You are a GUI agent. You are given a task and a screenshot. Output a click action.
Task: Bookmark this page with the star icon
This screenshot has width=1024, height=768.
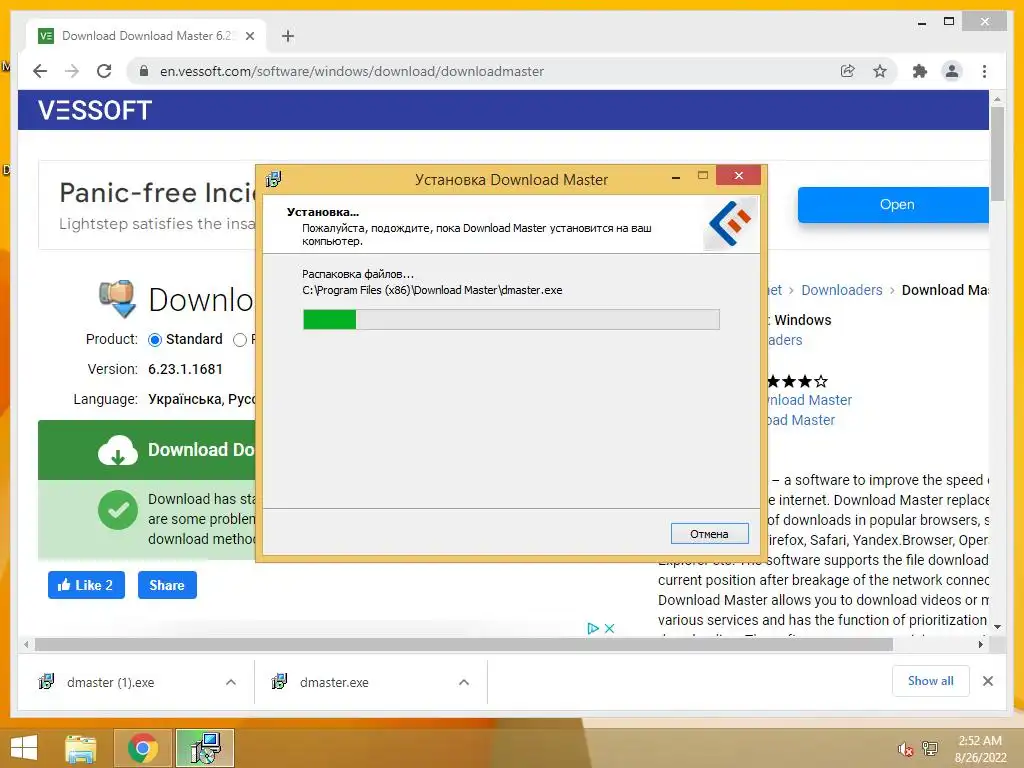pos(880,71)
